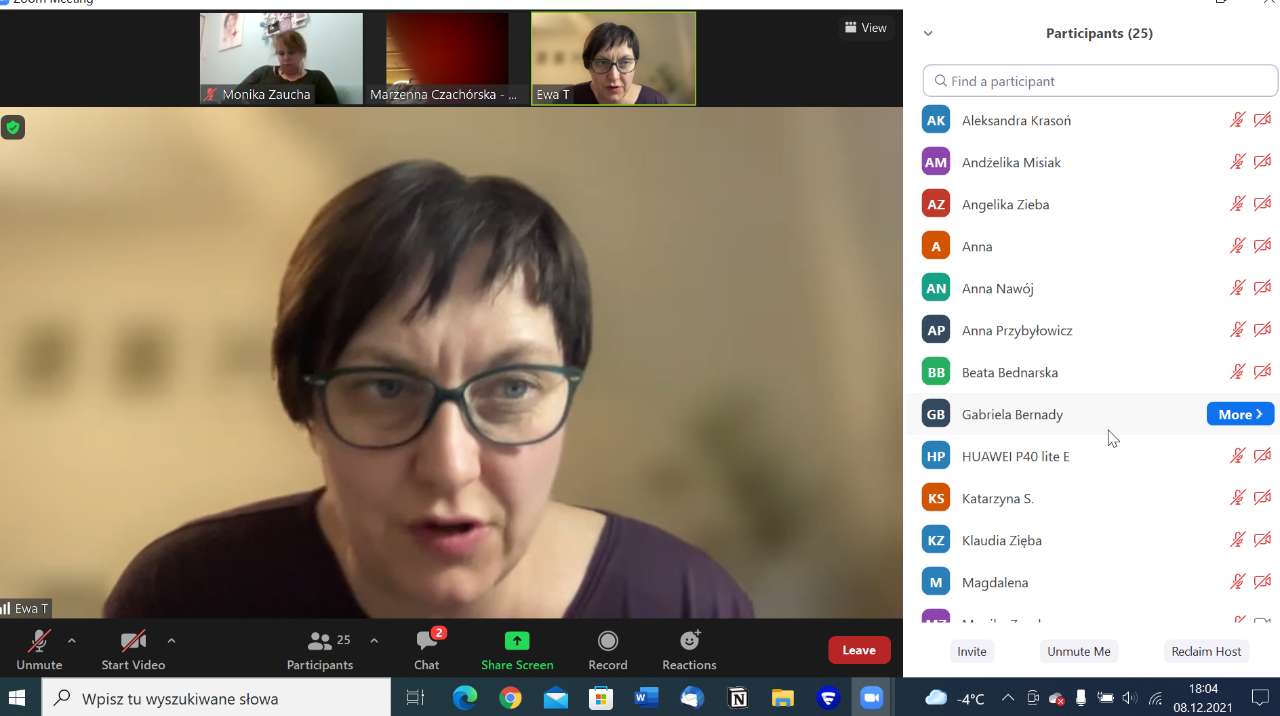Open the Chat panel
The image size is (1280, 716).
click(x=427, y=649)
